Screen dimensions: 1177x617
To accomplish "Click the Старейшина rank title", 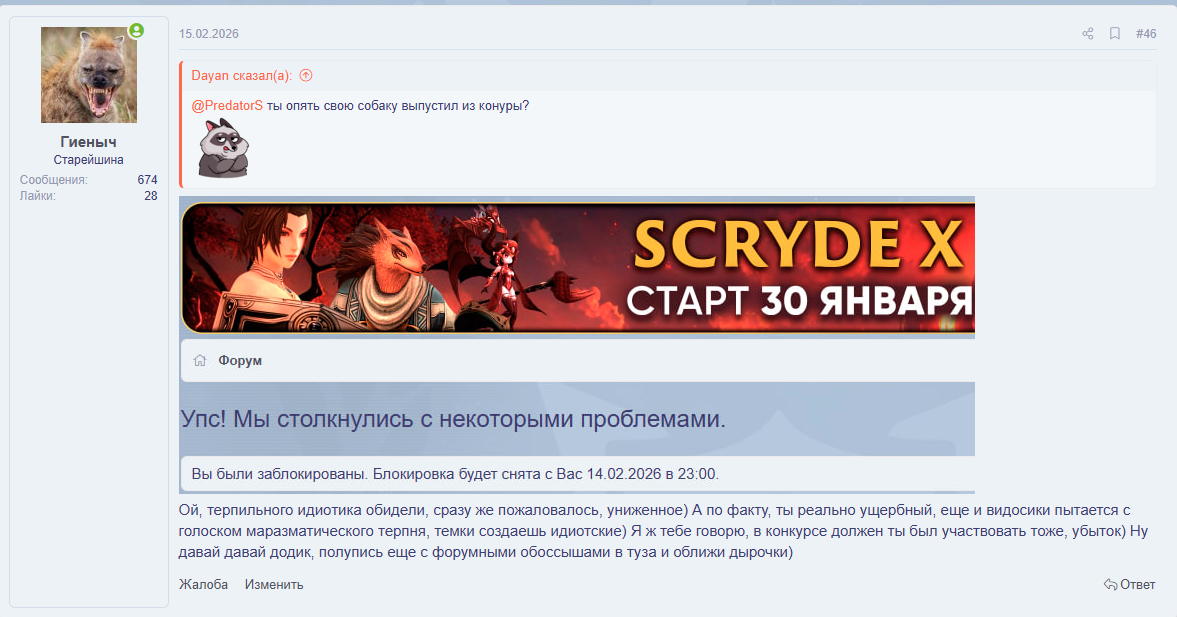I will click(x=89, y=160).
